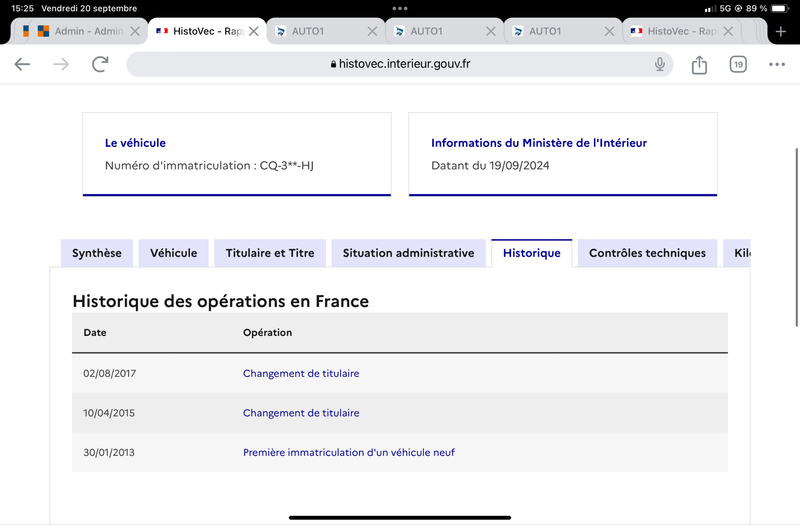
Task: Open the Contrôles techniques tab
Action: click(647, 253)
